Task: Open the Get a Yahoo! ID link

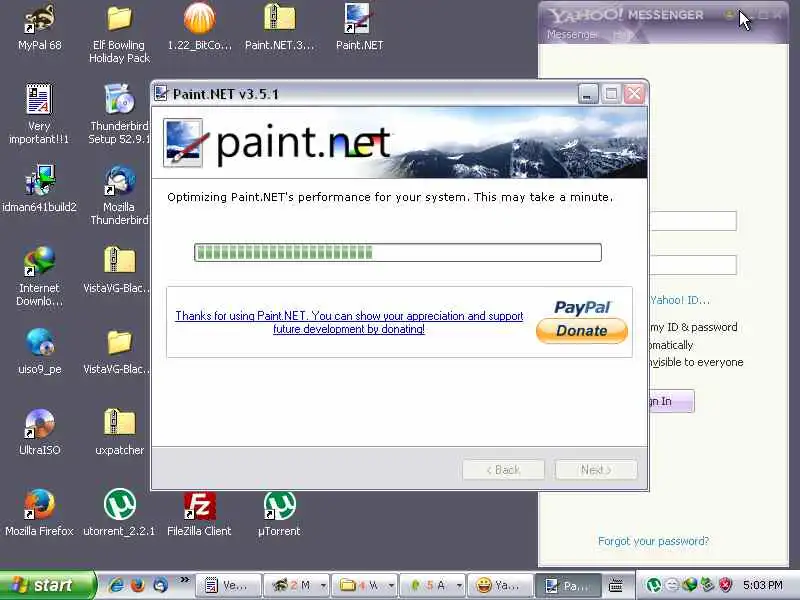Action: [680, 300]
